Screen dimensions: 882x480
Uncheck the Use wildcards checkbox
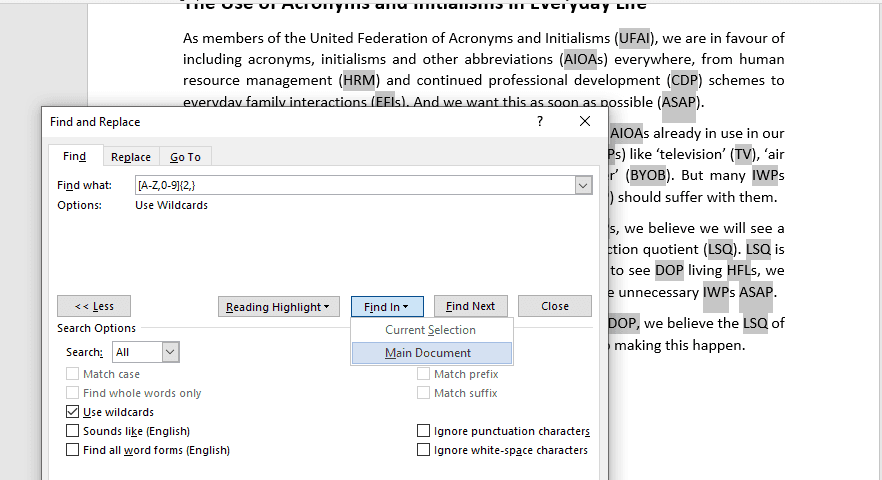click(72, 412)
